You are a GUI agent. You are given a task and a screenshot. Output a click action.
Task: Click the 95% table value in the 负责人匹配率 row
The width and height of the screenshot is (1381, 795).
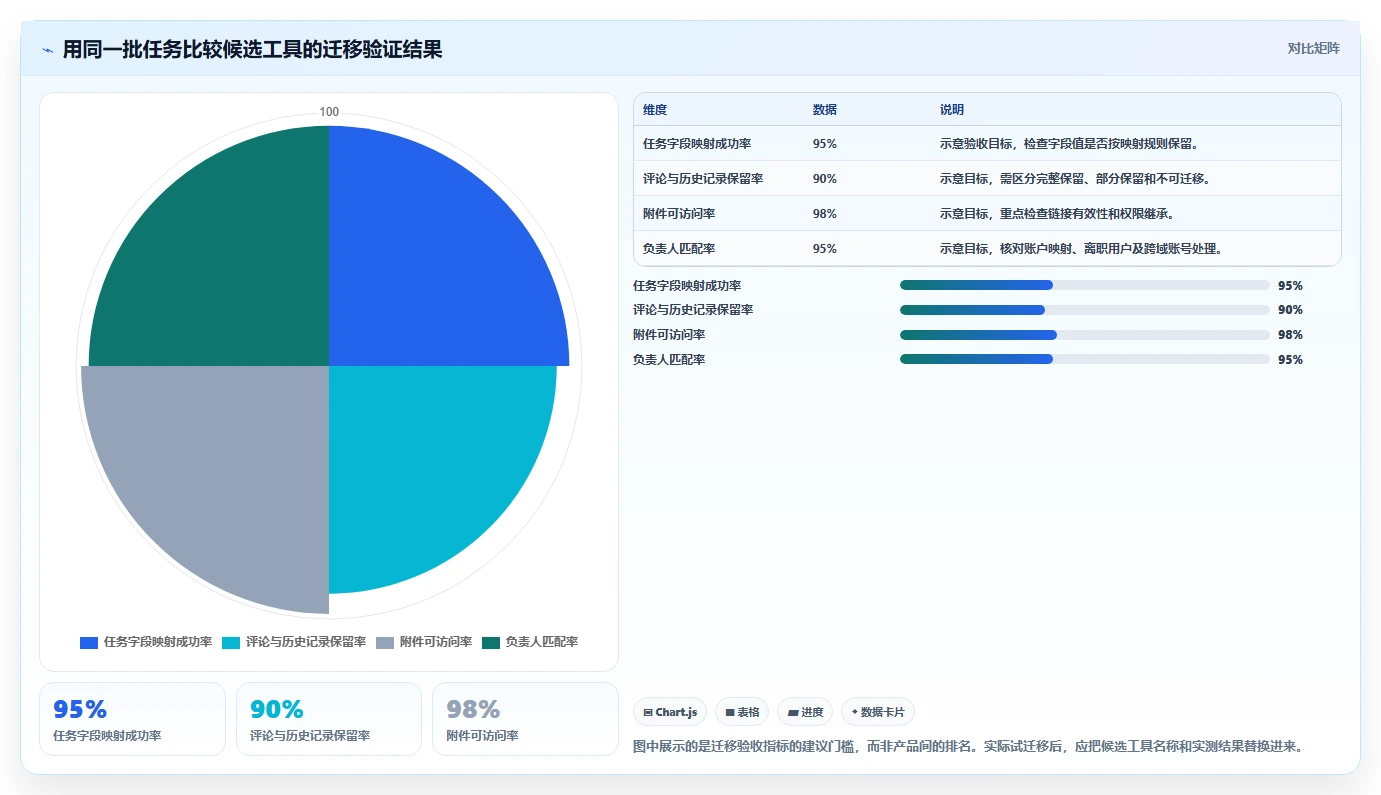(x=825, y=249)
